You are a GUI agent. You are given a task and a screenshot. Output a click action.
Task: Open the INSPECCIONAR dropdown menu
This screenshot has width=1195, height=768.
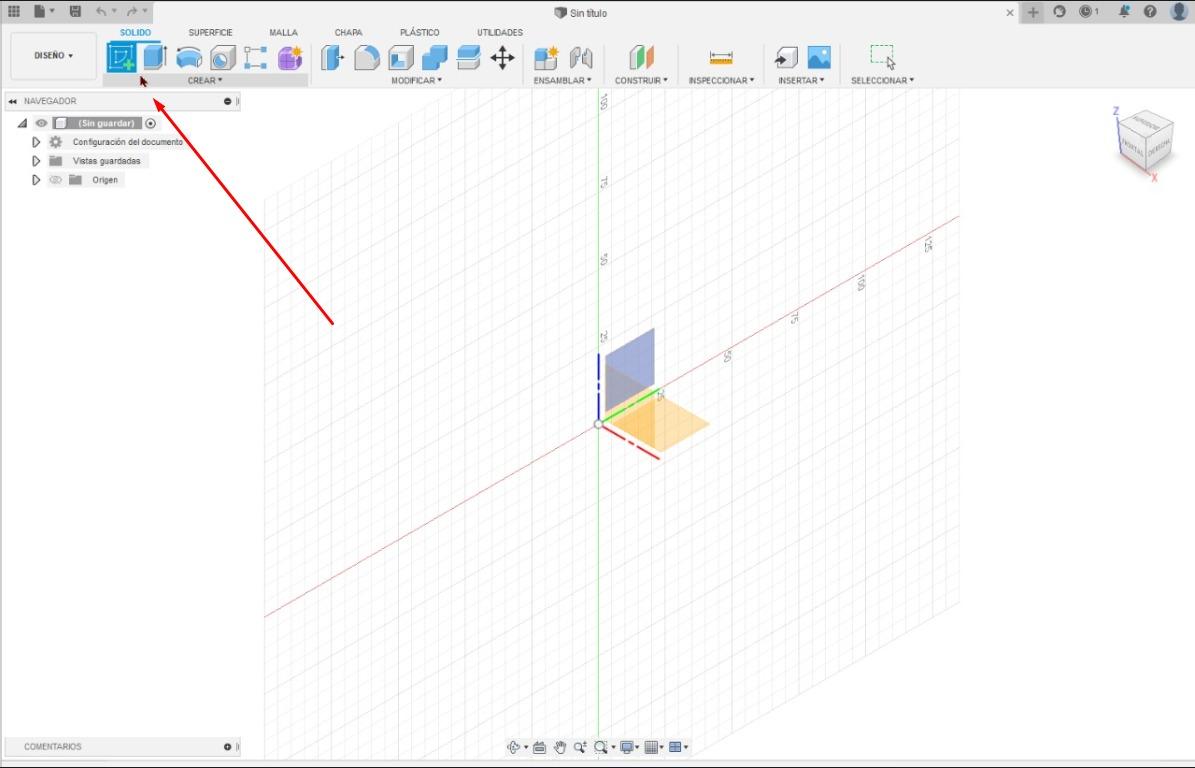[x=721, y=80]
